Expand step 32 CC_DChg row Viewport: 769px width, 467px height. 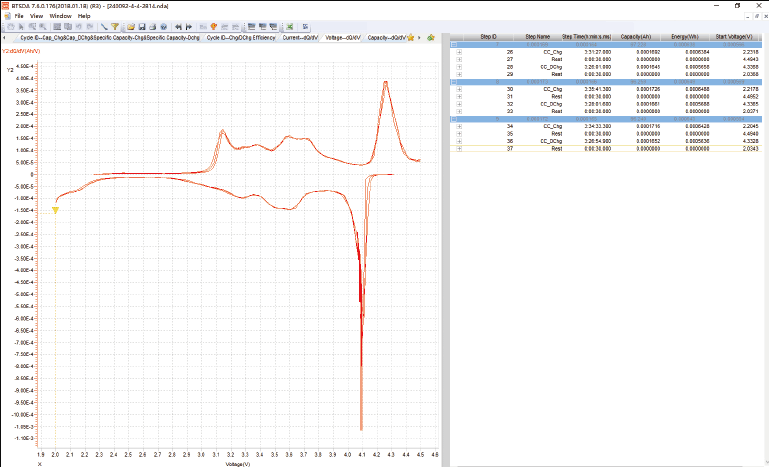click(460, 103)
